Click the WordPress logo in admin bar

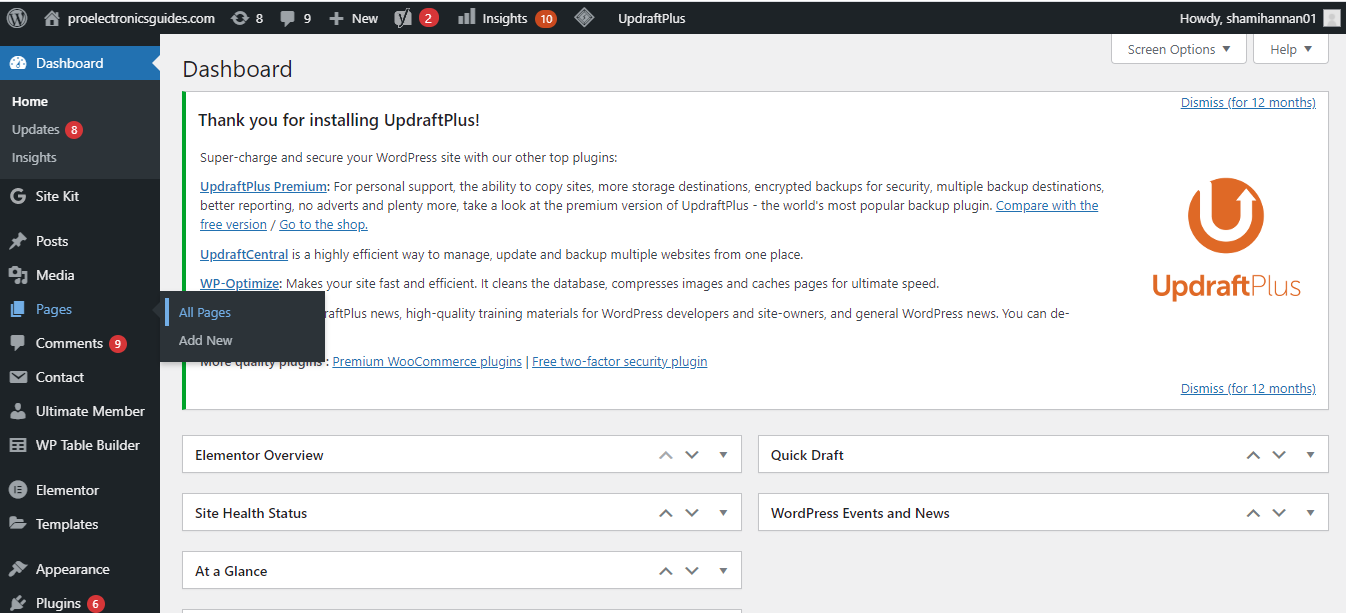click(x=17, y=18)
